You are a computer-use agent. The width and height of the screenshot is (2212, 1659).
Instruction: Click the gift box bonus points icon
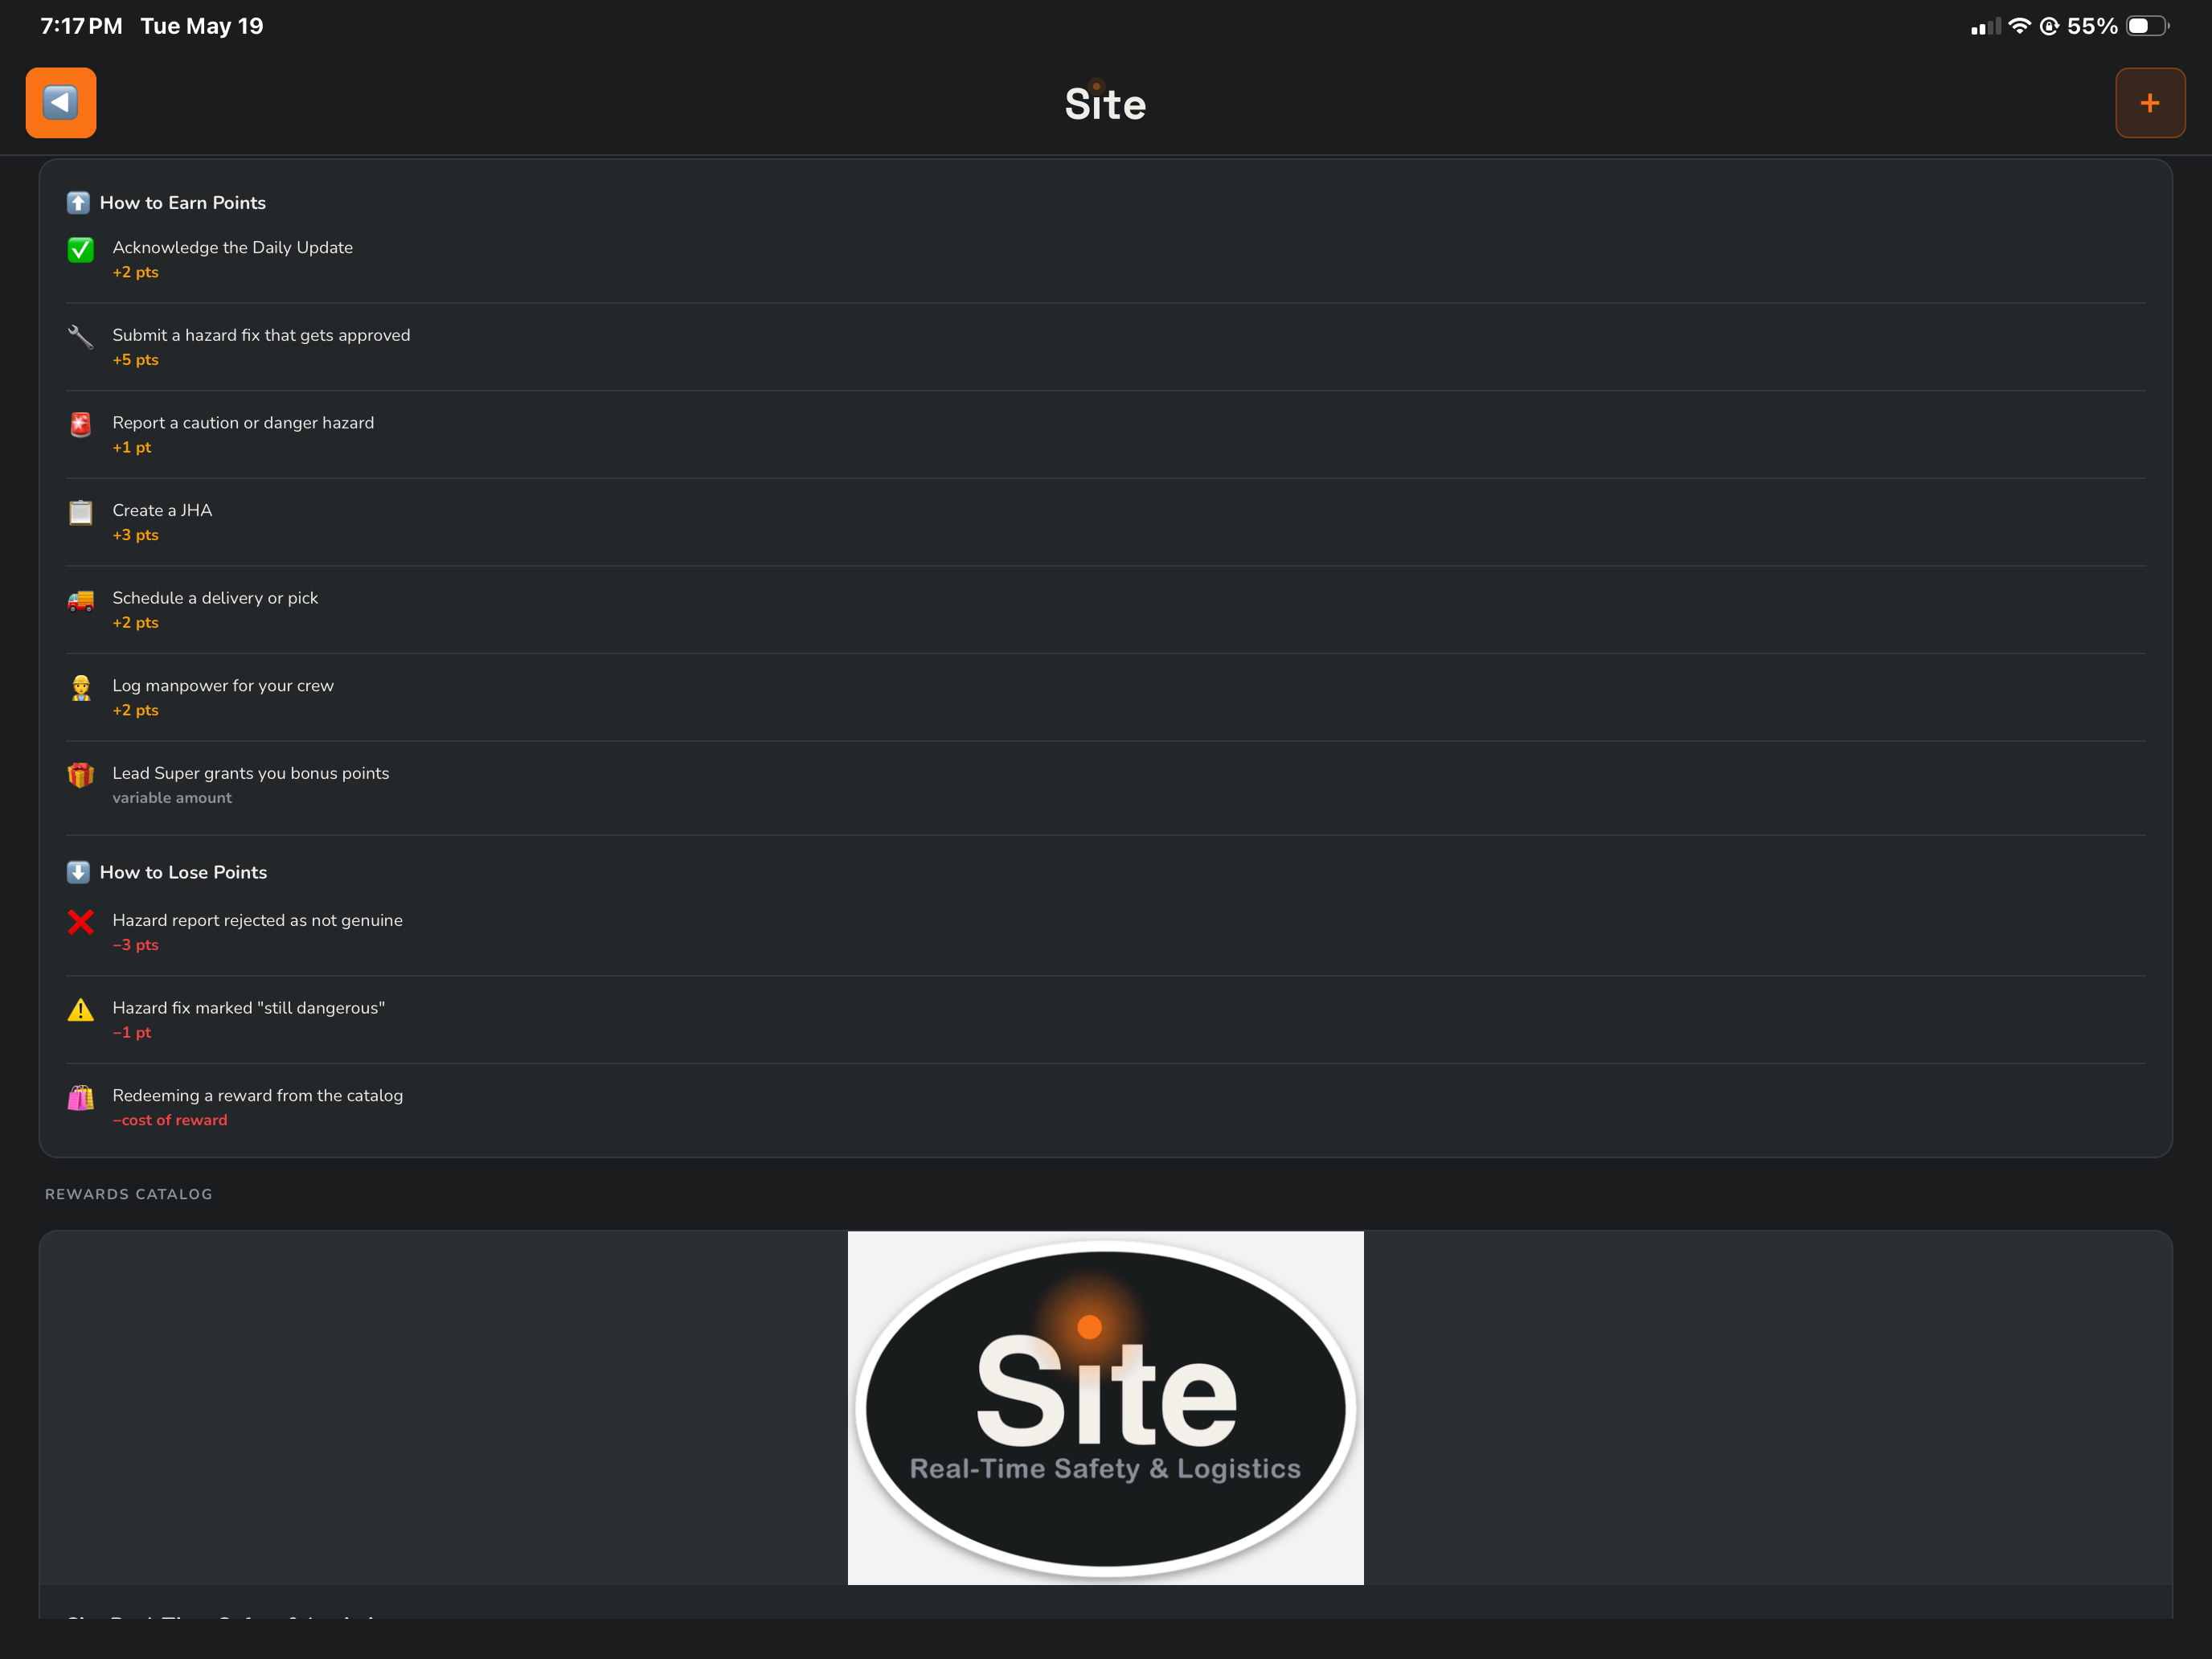(81, 775)
